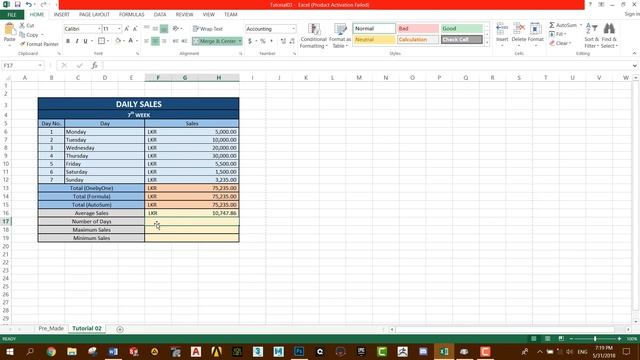Apply the Normal cell style
Viewport: 640px width, 360px height.
point(374,29)
